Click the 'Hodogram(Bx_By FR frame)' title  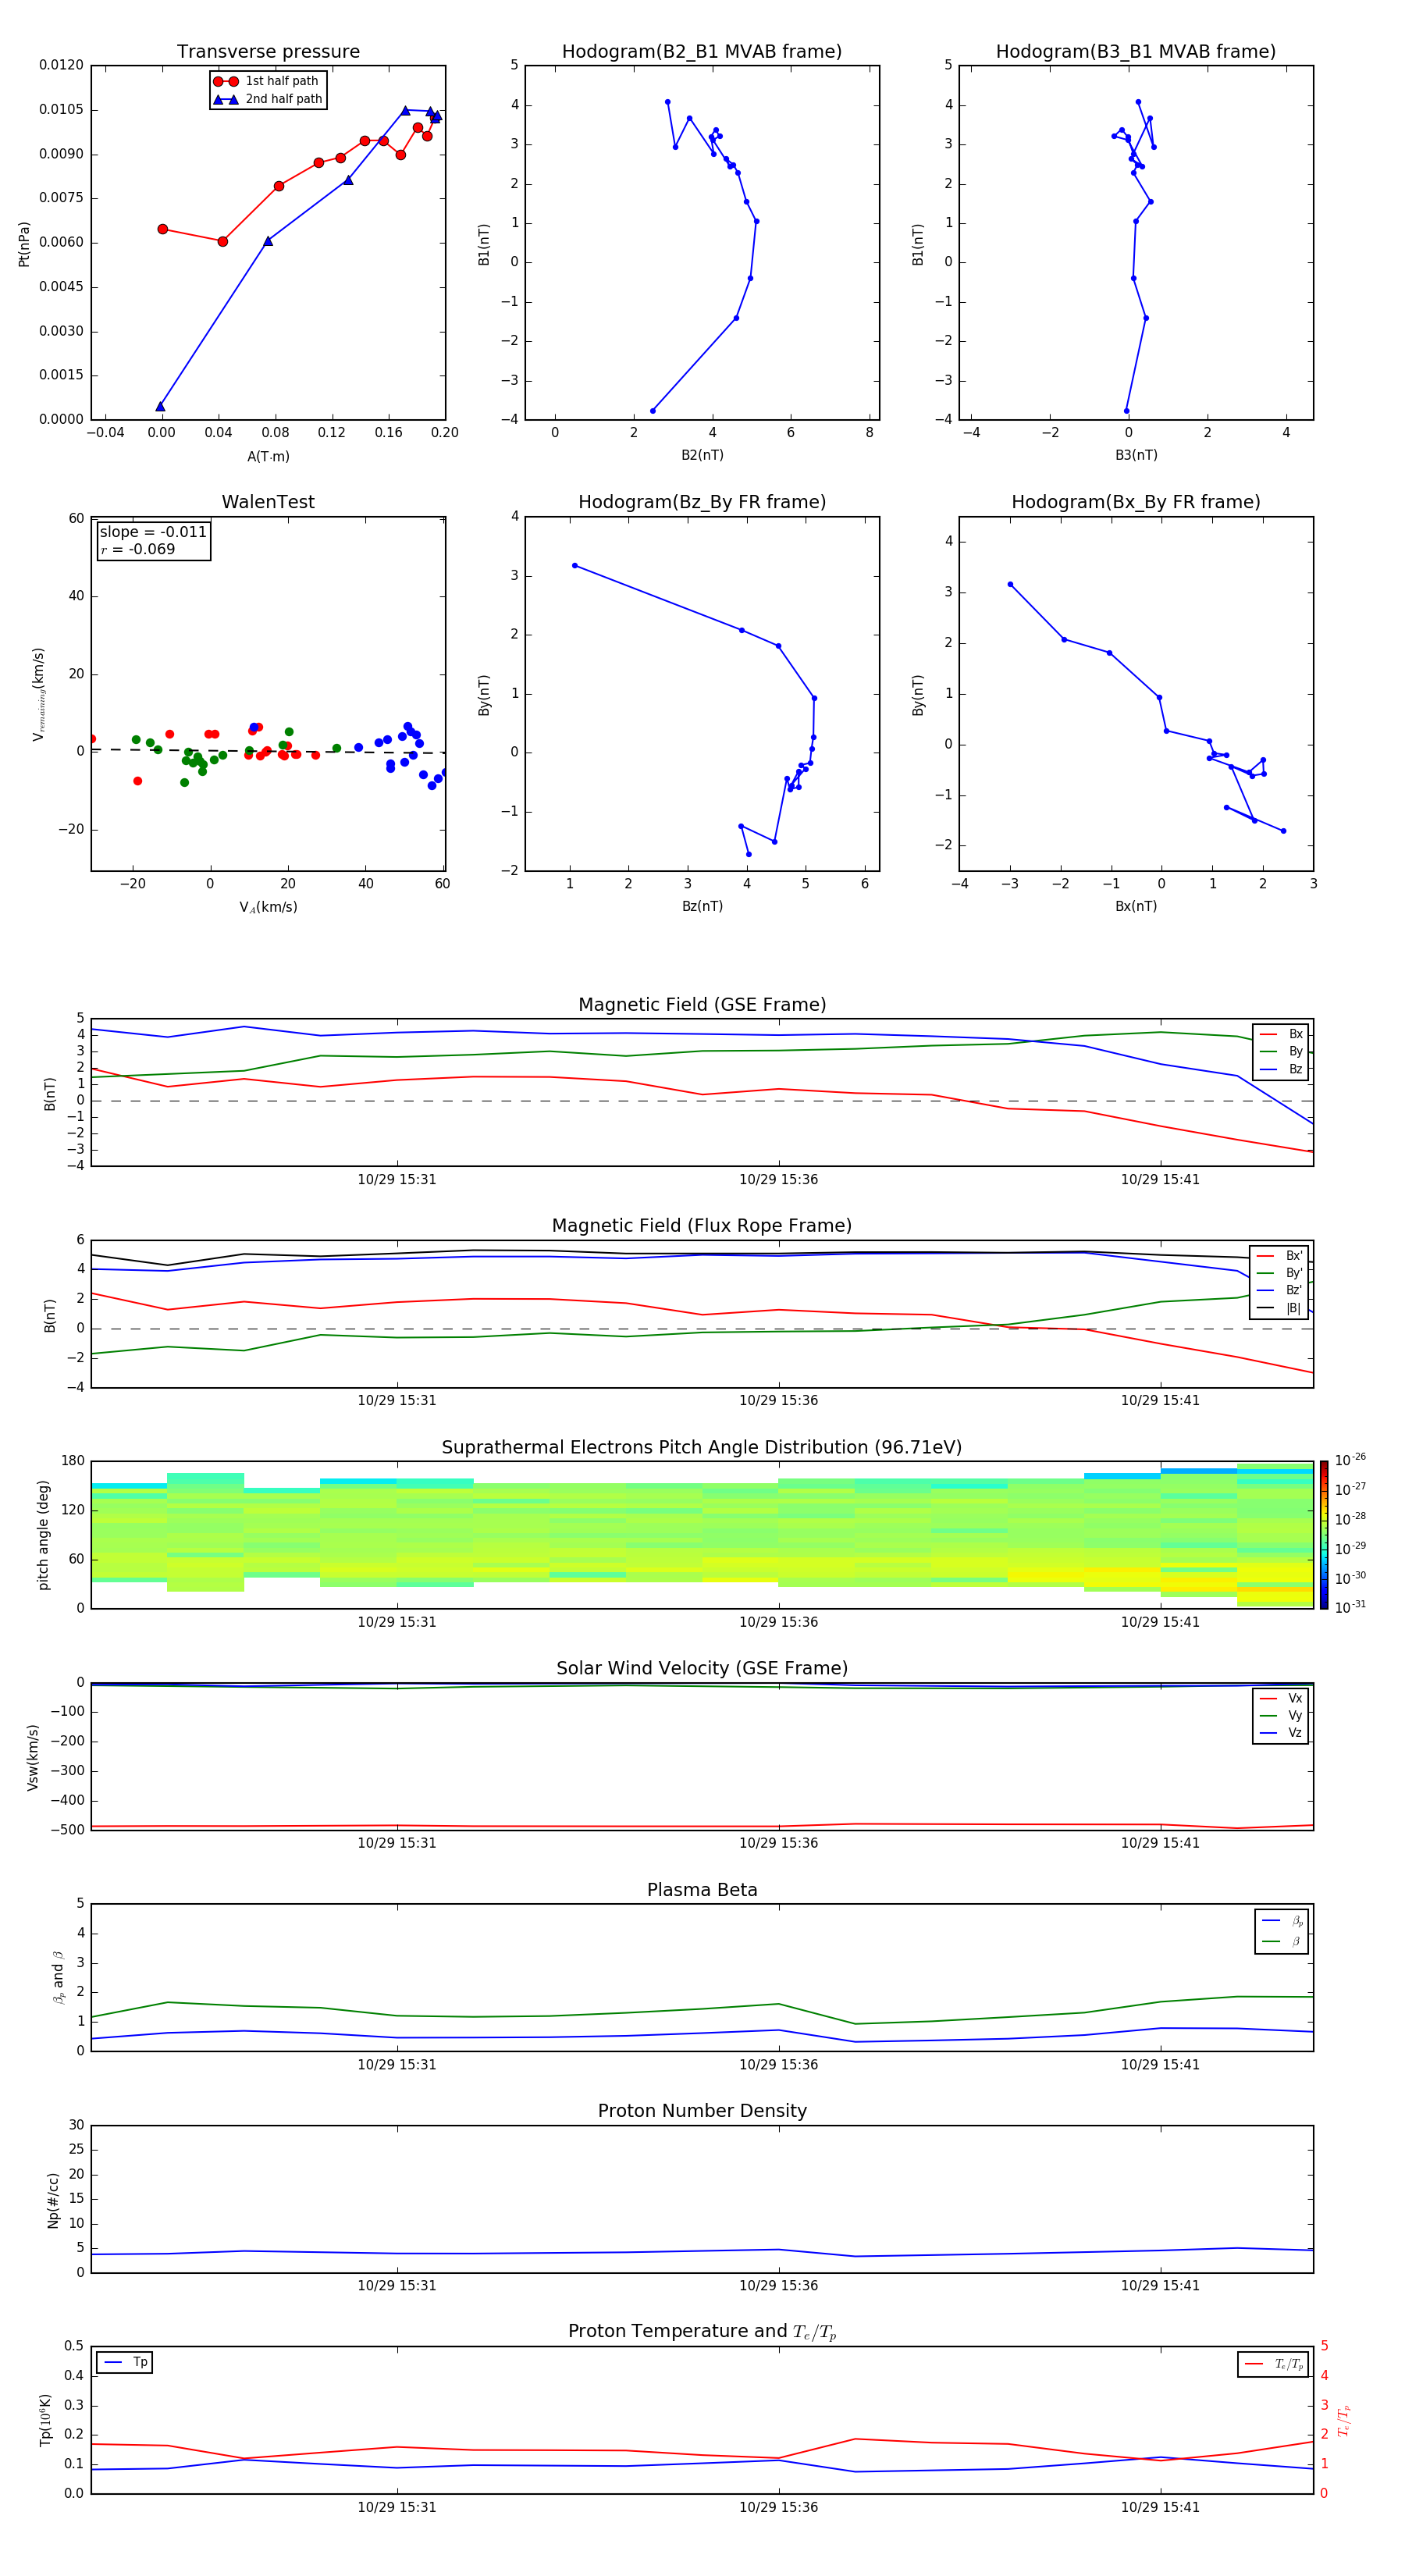coord(1136,502)
